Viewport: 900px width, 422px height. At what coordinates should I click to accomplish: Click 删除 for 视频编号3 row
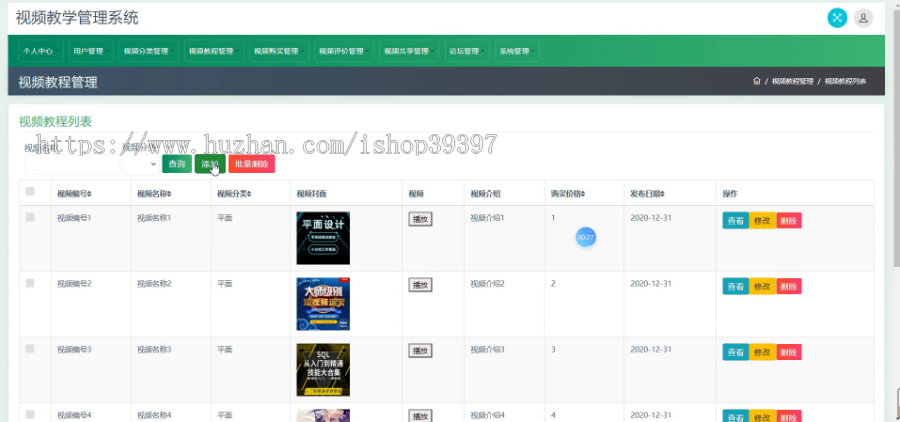click(789, 352)
